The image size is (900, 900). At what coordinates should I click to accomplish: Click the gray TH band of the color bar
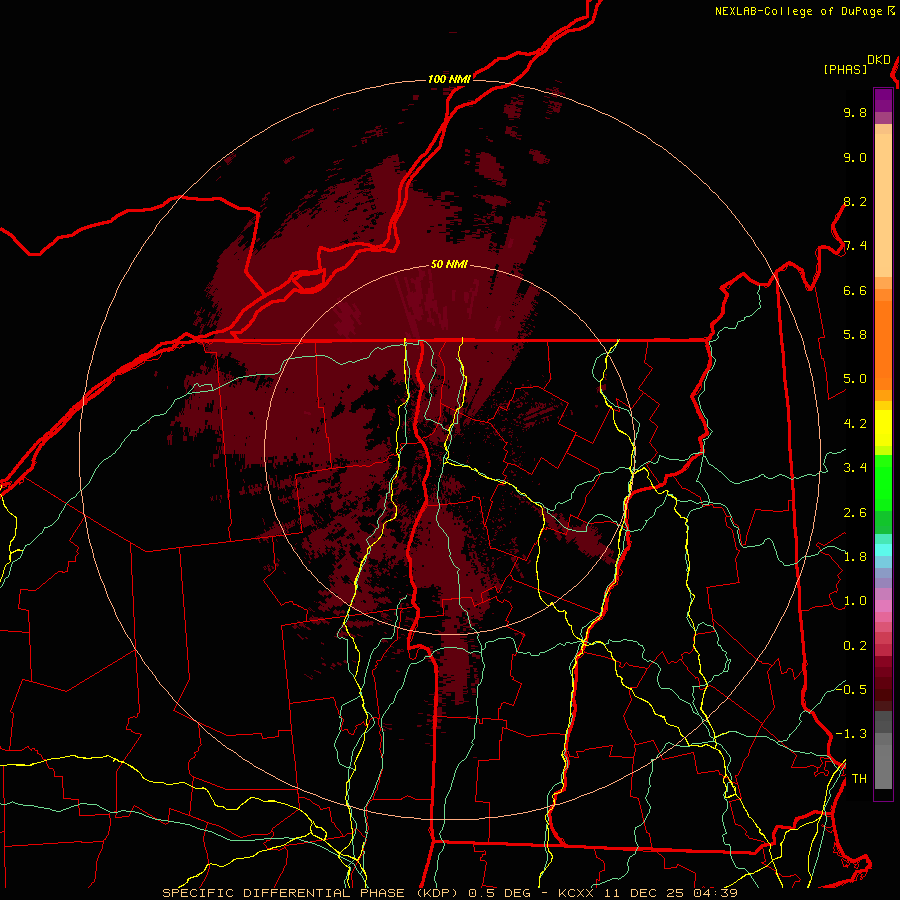pos(883,761)
